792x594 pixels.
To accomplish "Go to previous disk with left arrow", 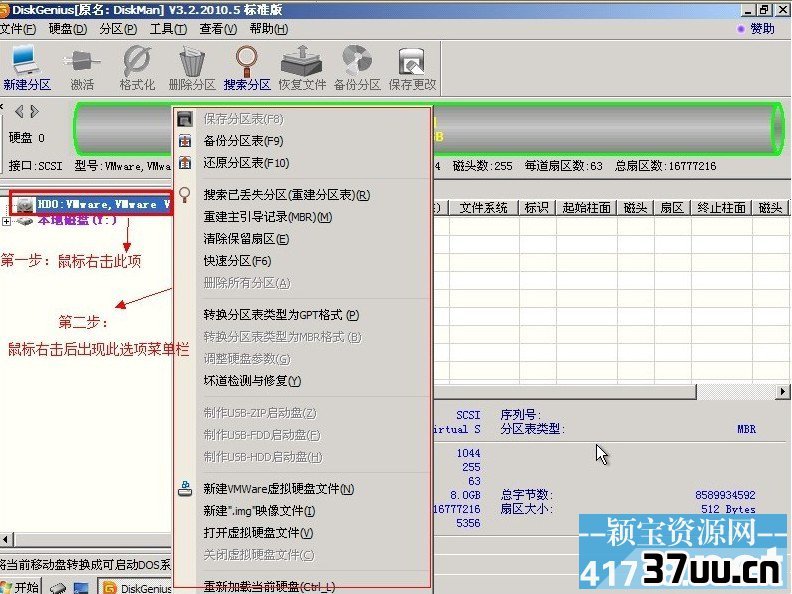I will coord(19,111).
